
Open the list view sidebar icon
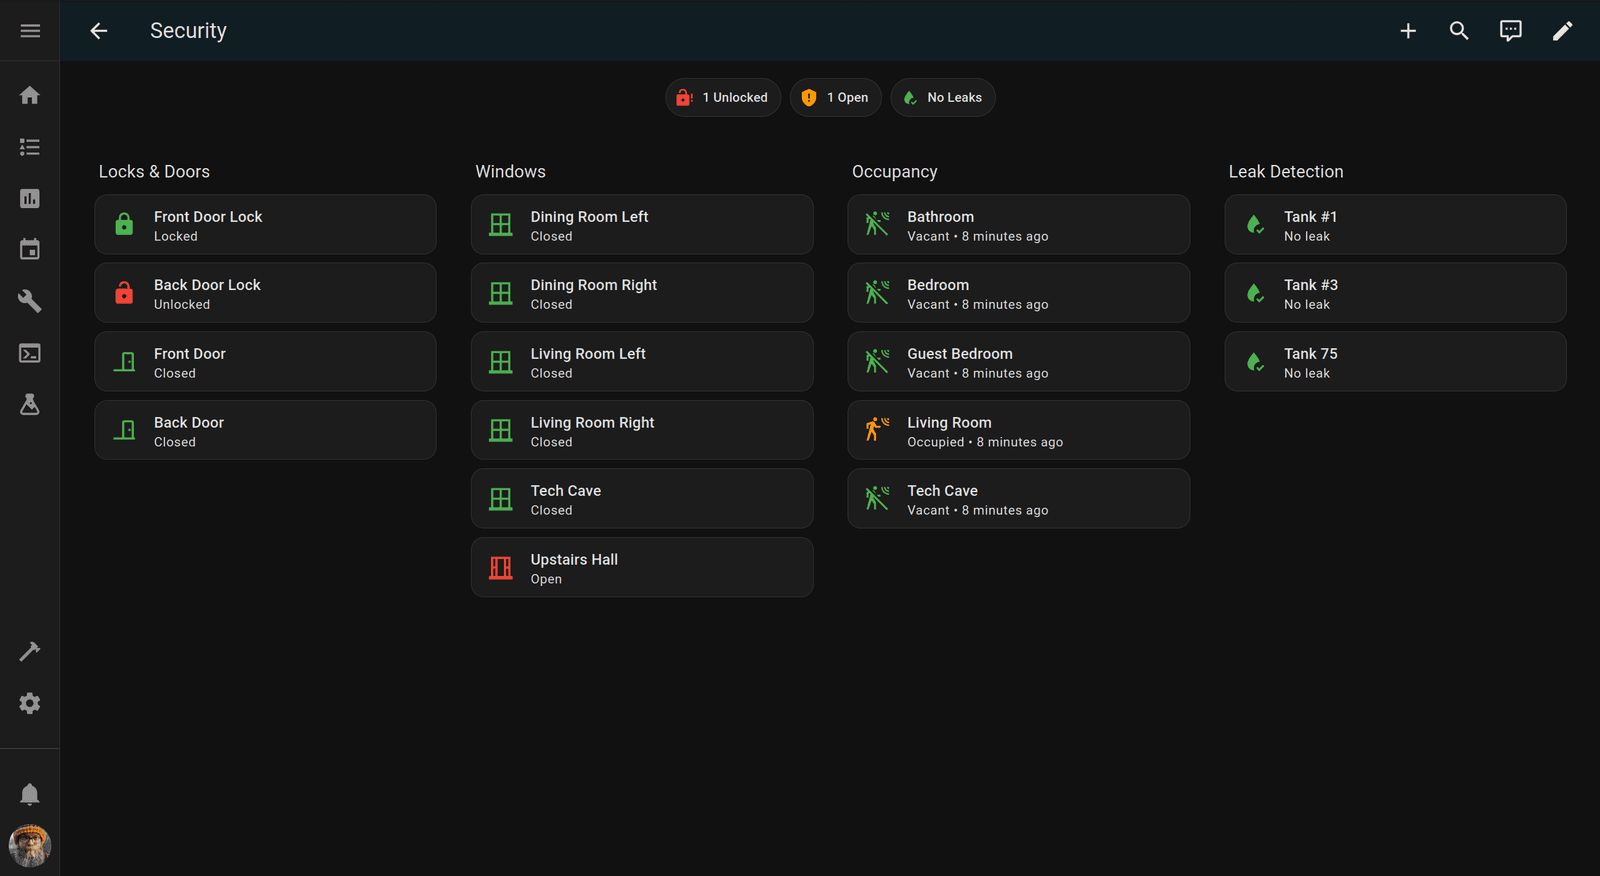[x=30, y=147]
